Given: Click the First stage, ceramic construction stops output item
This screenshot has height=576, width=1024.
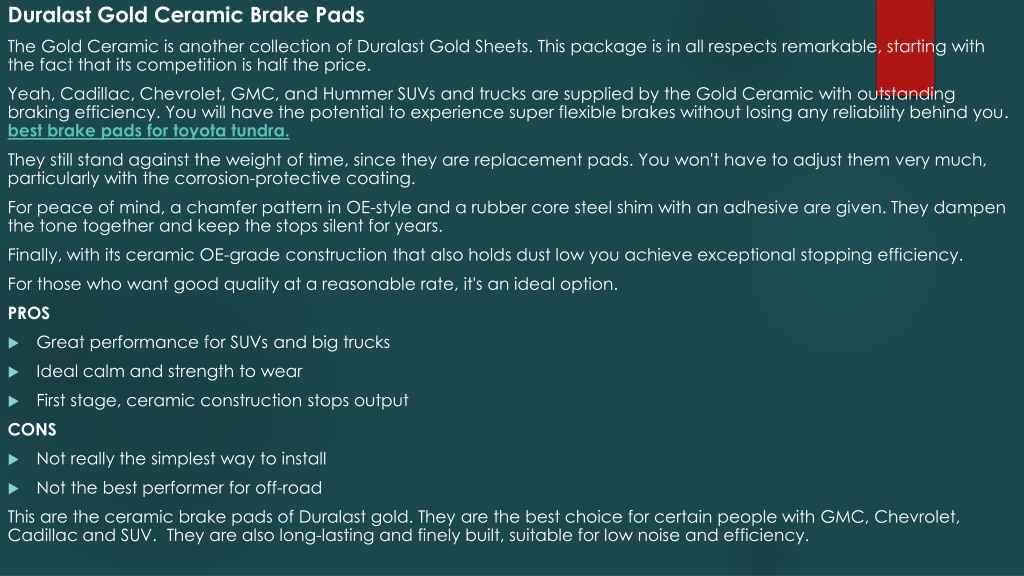Looking at the screenshot, I should coord(222,400).
